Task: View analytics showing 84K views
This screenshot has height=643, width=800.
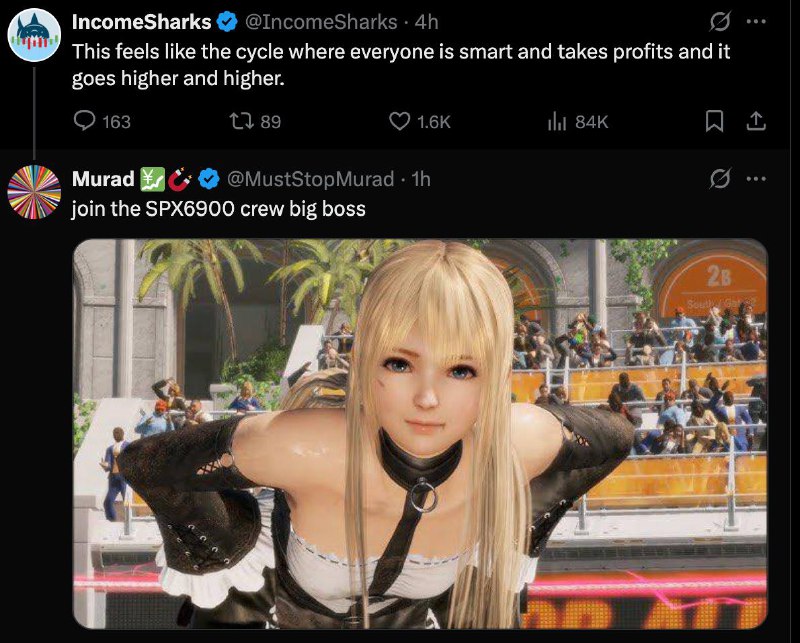Action: [x=578, y=121]
